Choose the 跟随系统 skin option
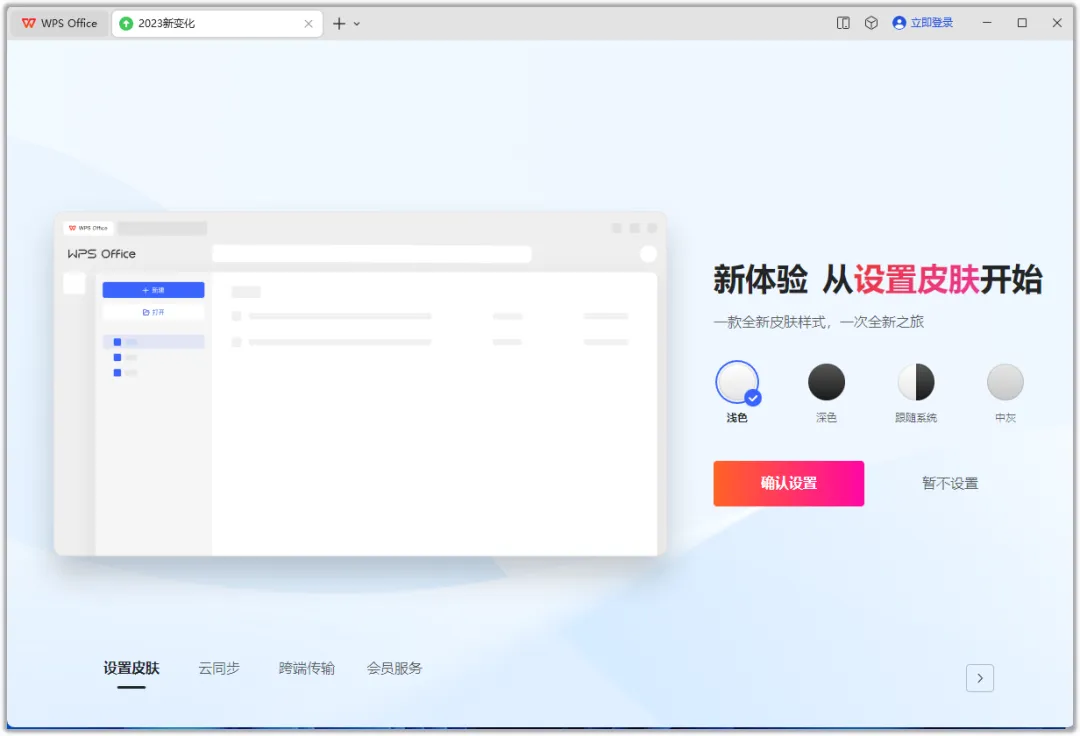Viewport: 1080px width, 736px height. pos(916,382)
